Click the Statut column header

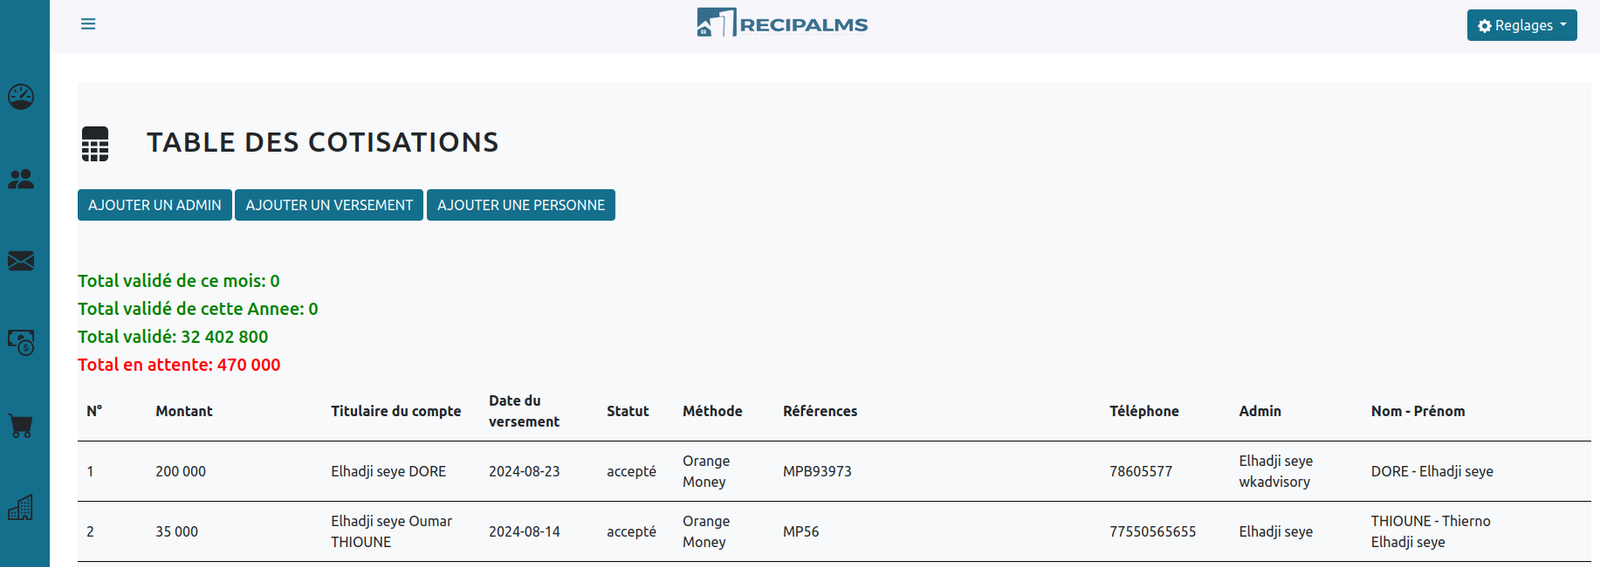pyautogui.click(x=627, y=411)
